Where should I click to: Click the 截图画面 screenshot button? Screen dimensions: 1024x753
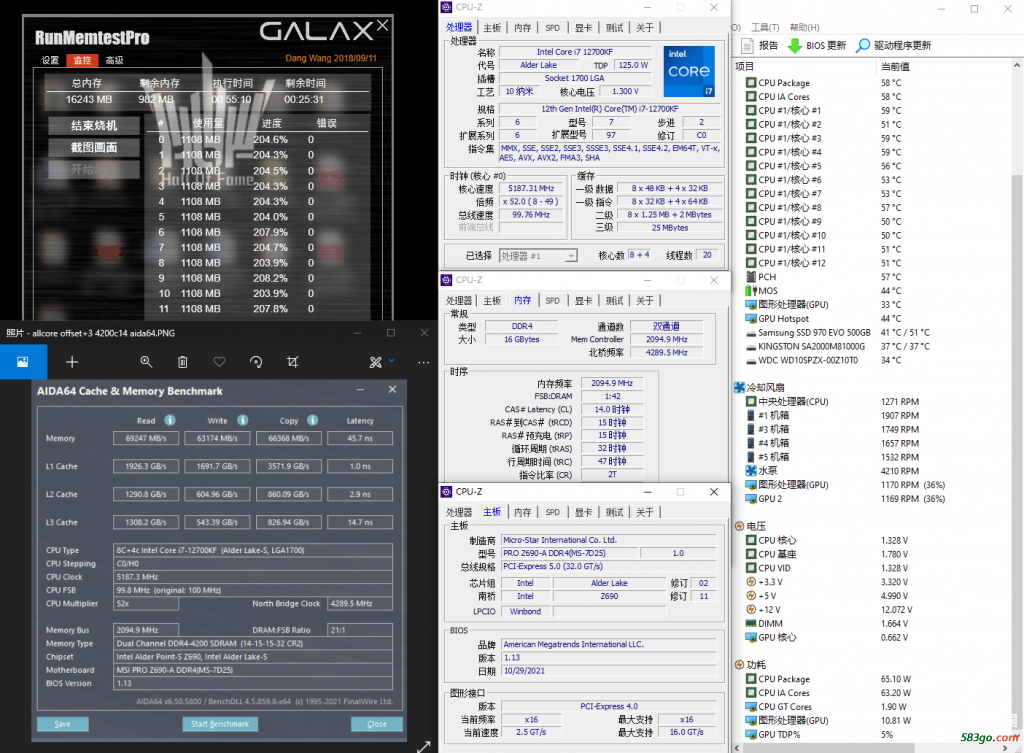(x=94, y=148)
